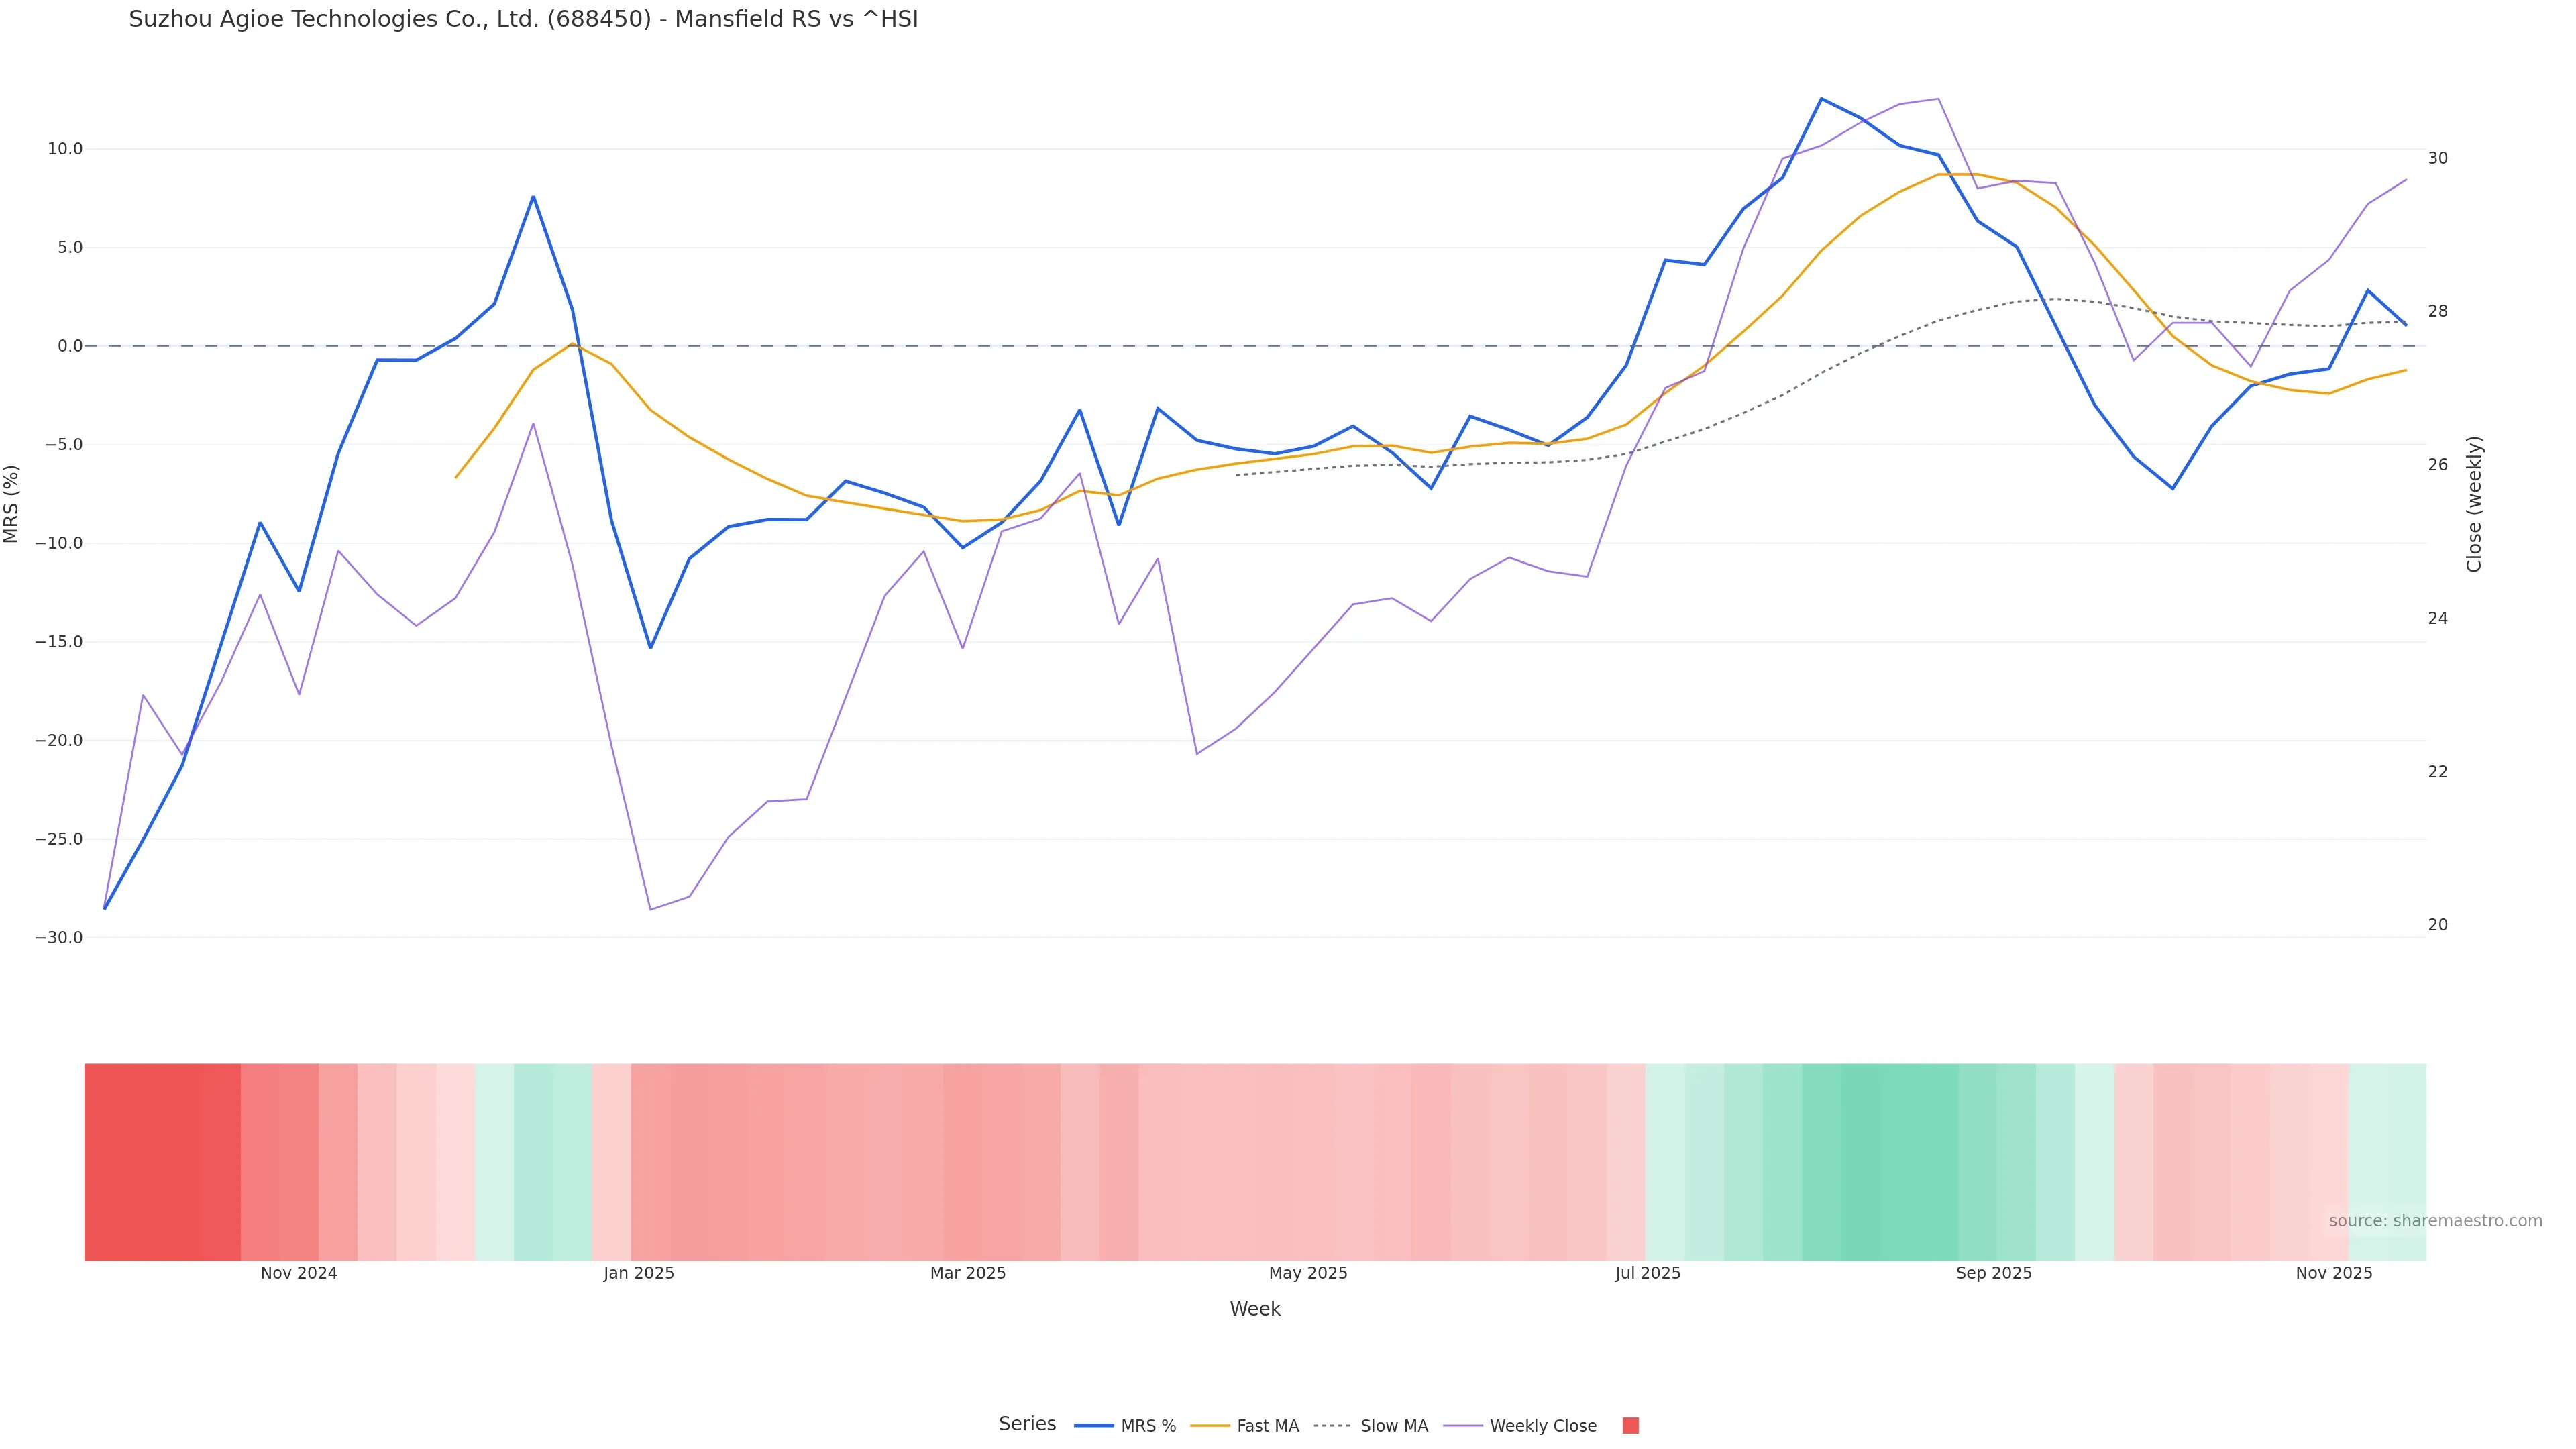This screenshot has height=1449, width=2576.
Task: Click the dotted Slow MA legend line marker
Action: tap(1332, 1426)
